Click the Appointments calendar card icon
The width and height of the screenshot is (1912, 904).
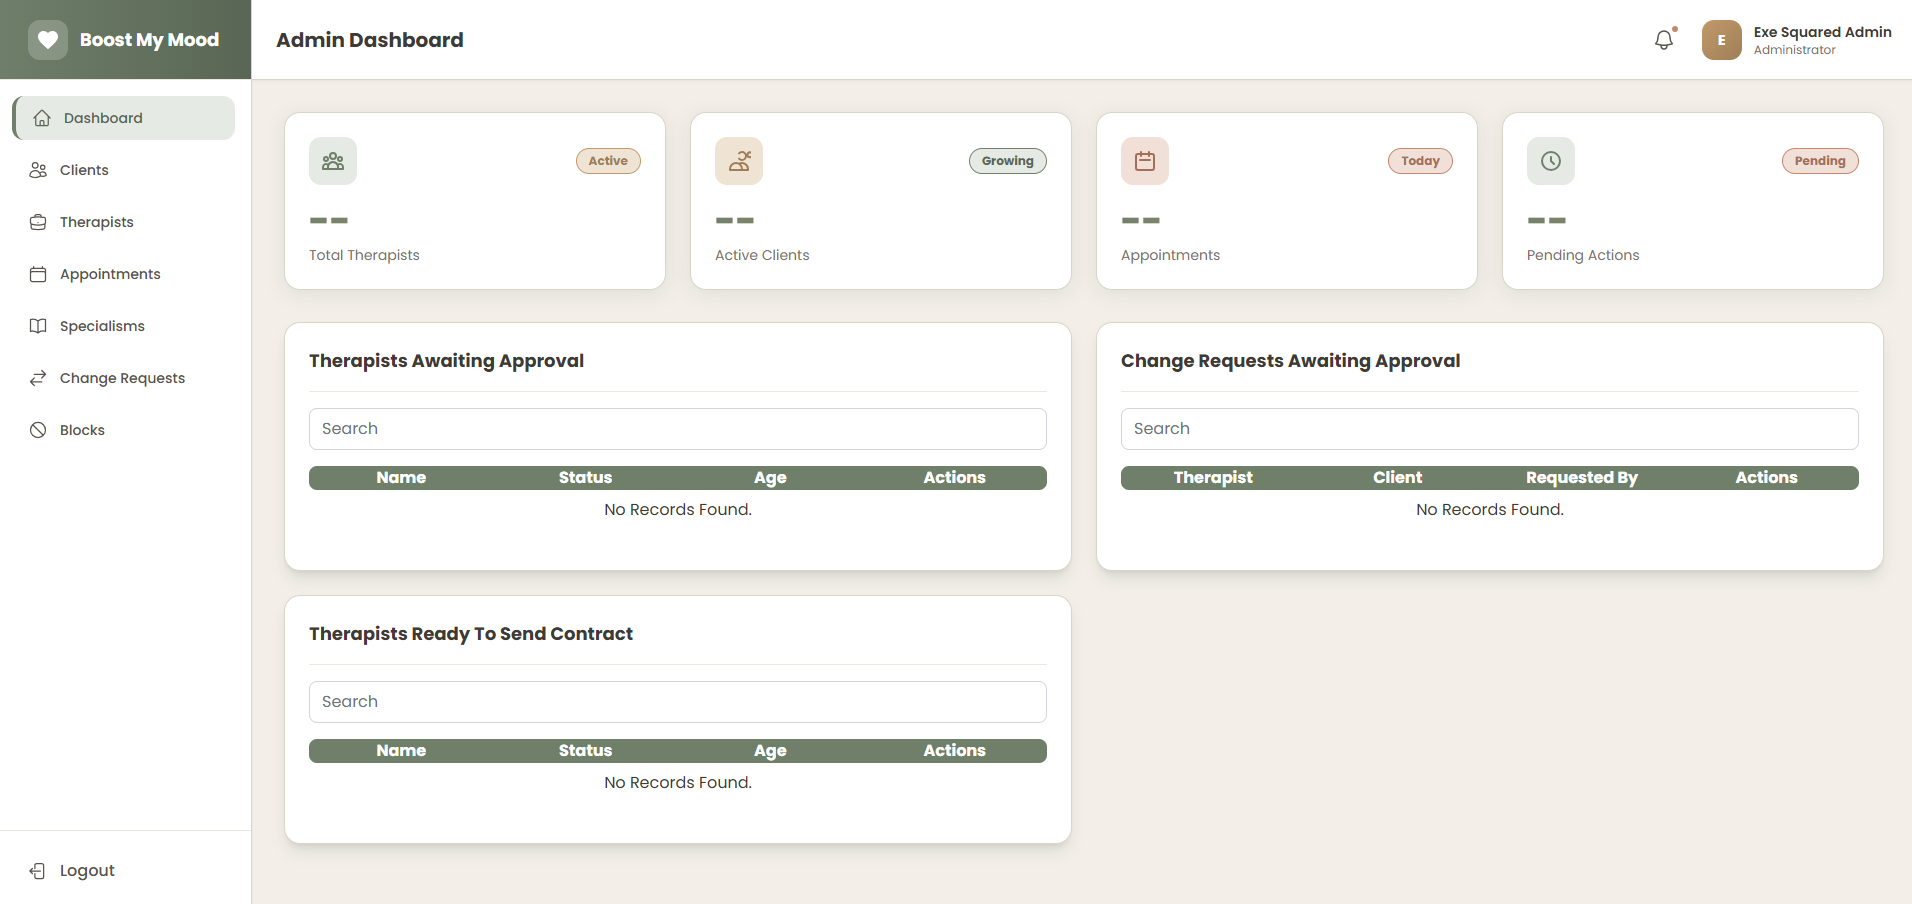click(1145, 161)
